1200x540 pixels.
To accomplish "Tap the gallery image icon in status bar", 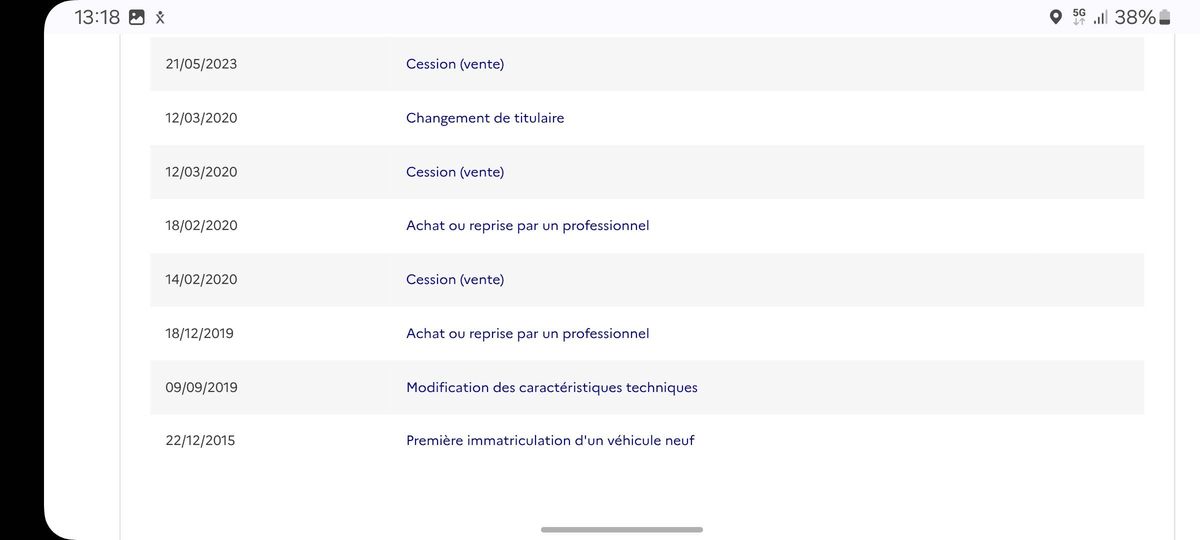I will [137, 17].
